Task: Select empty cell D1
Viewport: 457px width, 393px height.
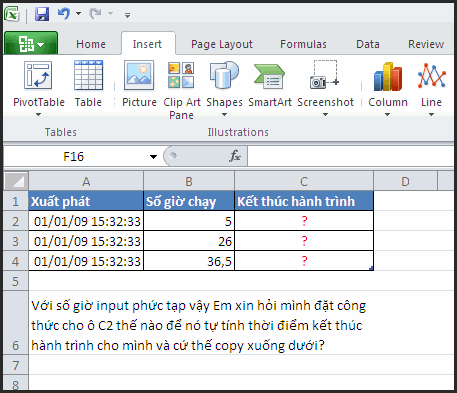Action: point(405,201)
